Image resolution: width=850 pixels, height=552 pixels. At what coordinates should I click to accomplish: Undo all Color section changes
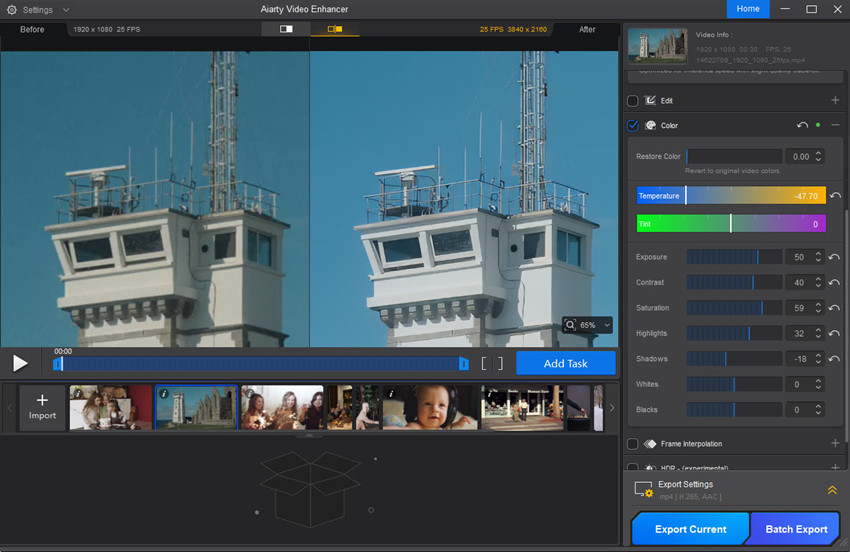[x=802, y=126]
